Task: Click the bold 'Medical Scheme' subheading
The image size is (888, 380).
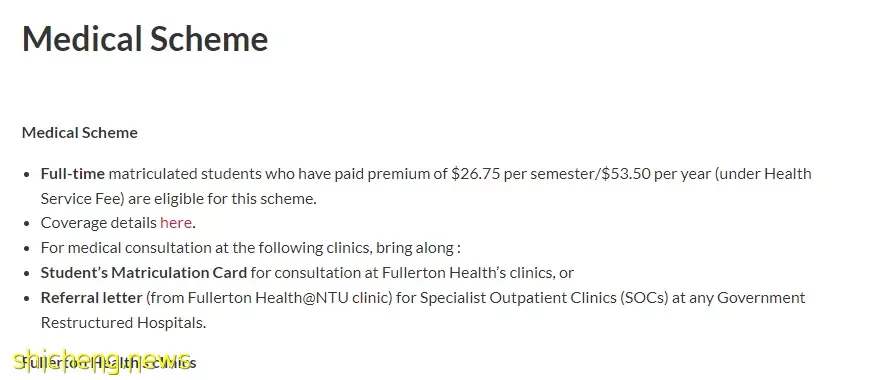Action: point(80,133)
